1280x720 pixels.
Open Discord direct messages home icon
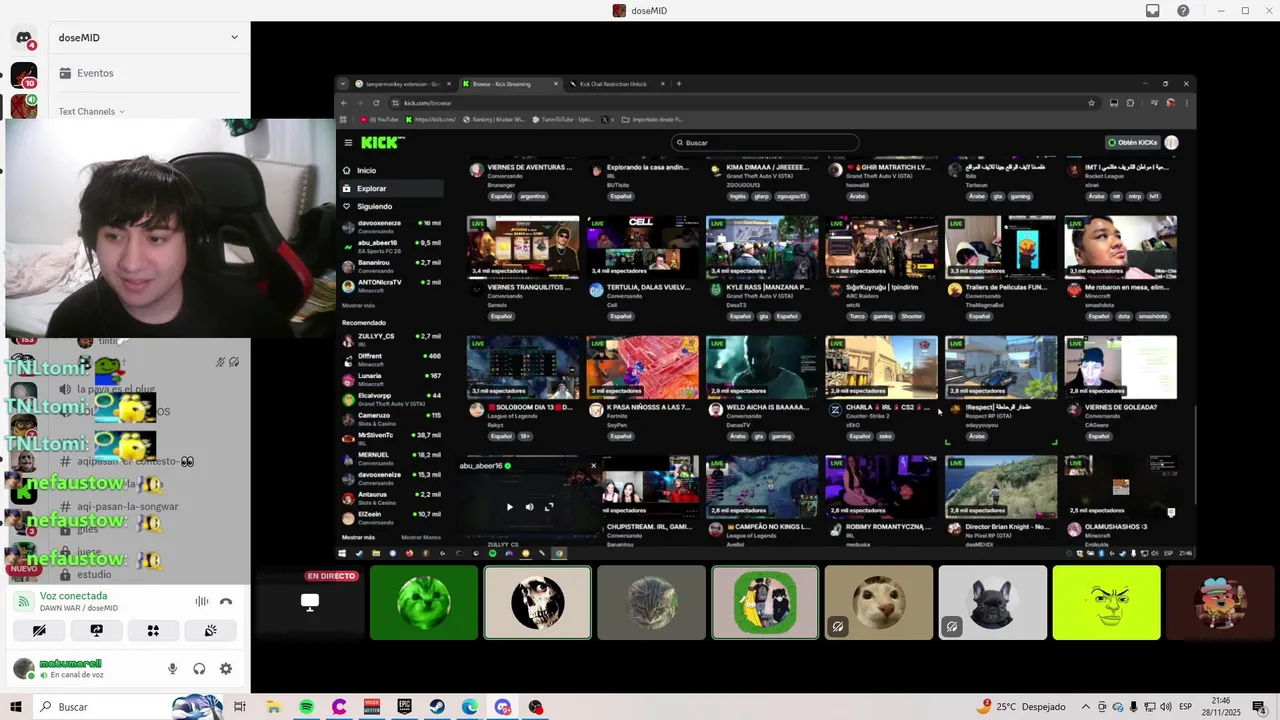pyautogui.click(x=24, y=38)
